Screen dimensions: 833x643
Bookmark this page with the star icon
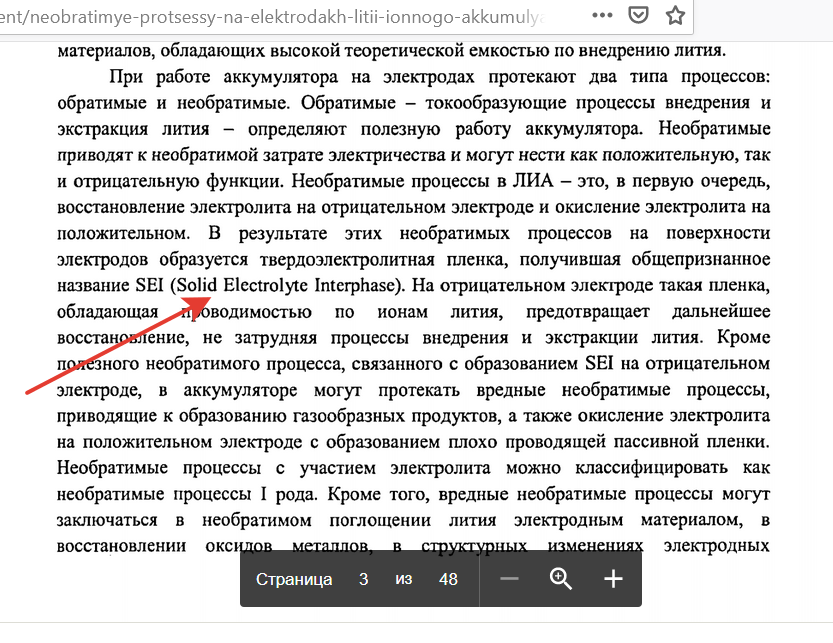coord(675,16)
